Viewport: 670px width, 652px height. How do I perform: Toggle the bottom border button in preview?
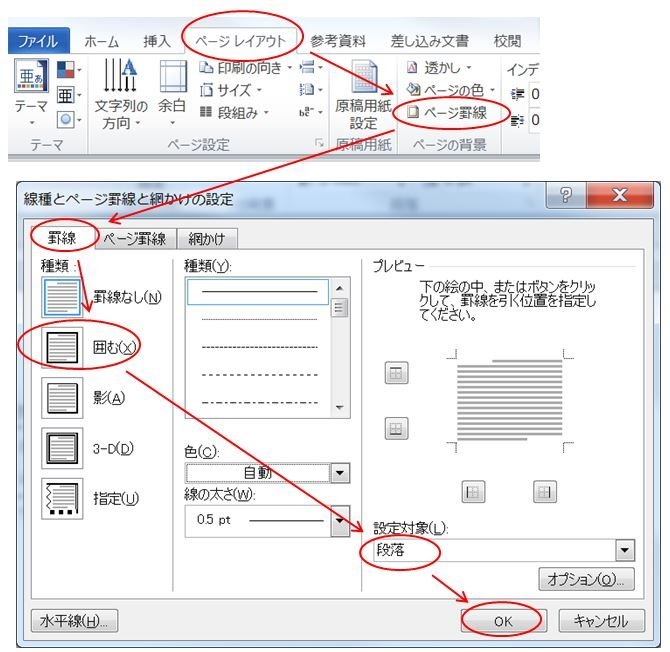398,429
